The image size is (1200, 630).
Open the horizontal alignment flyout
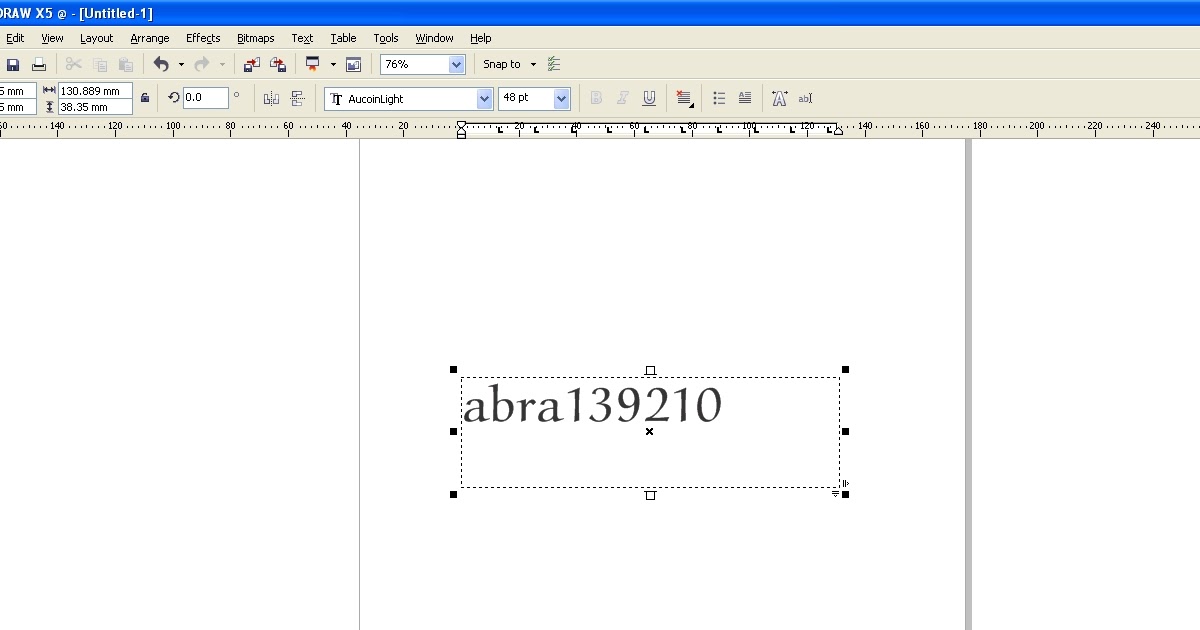(685, 98)
